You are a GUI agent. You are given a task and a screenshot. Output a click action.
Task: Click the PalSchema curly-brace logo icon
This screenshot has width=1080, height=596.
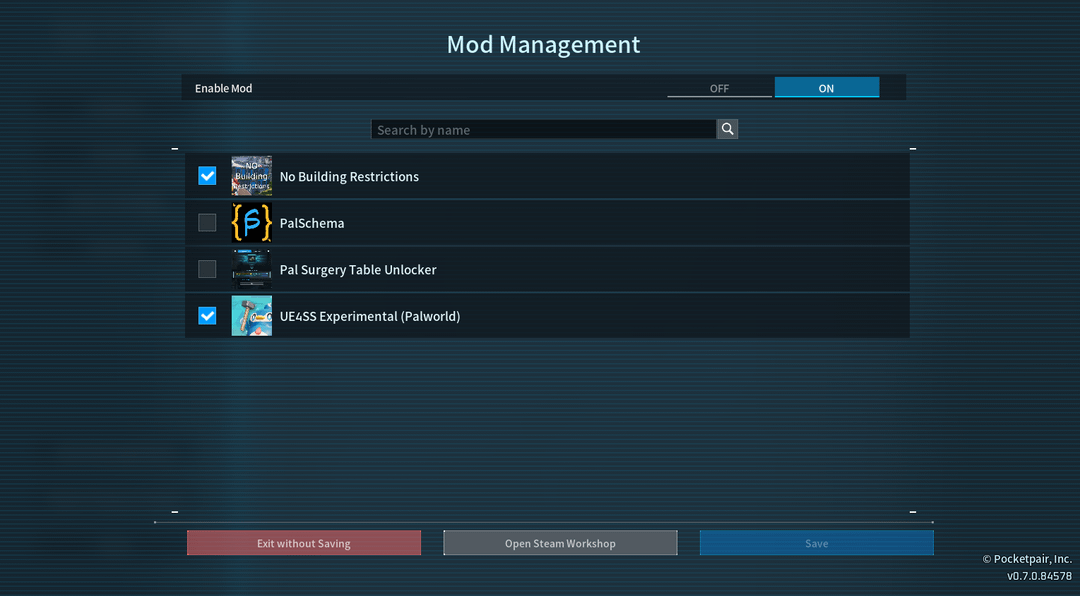pyautogui.click(x=251, y=223)
